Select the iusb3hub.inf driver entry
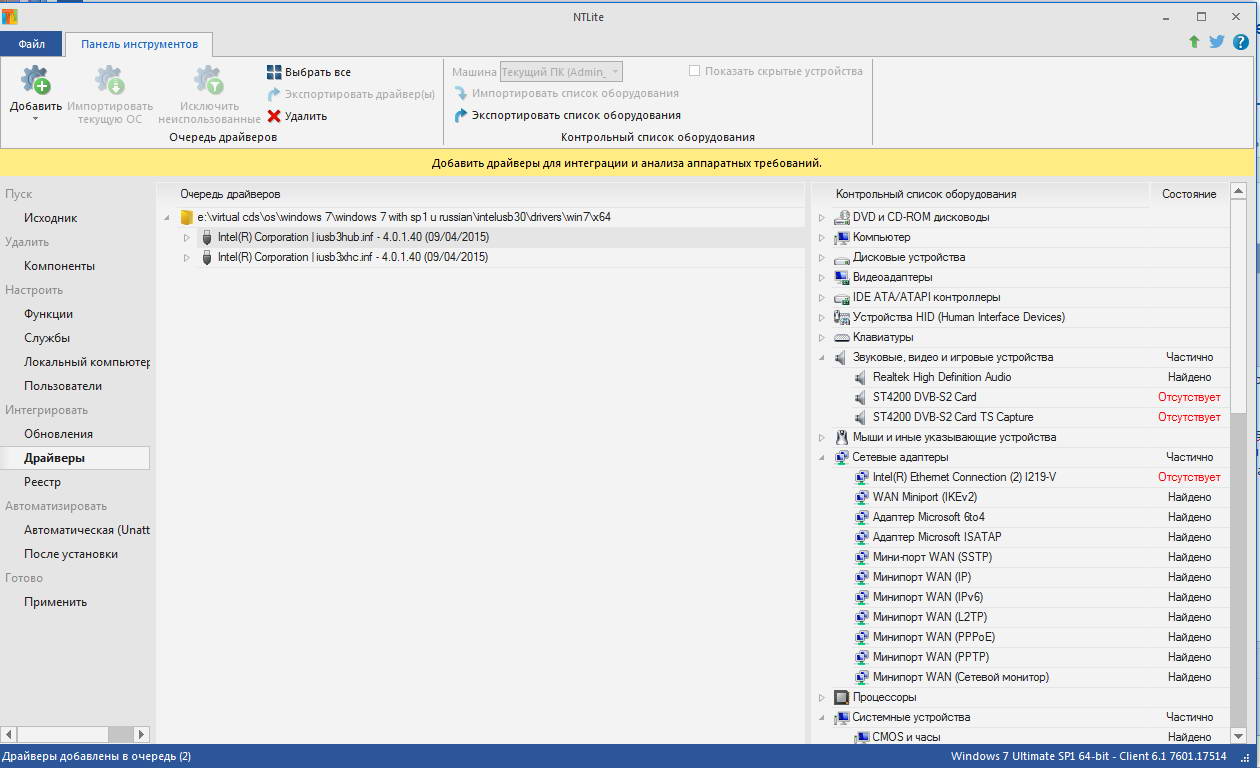This screenshot has height=768, width=1260. point(353,237)
